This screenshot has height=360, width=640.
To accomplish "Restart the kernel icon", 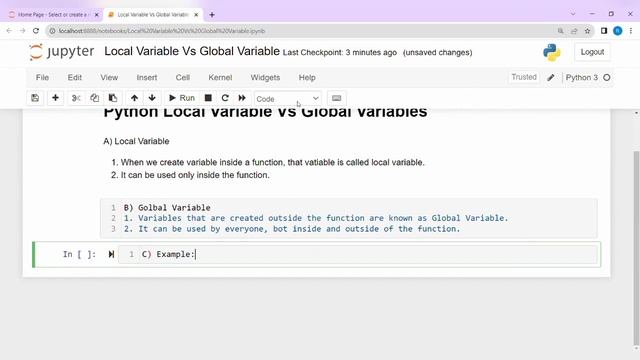I will pyautogui.click(x=225, y=98).
